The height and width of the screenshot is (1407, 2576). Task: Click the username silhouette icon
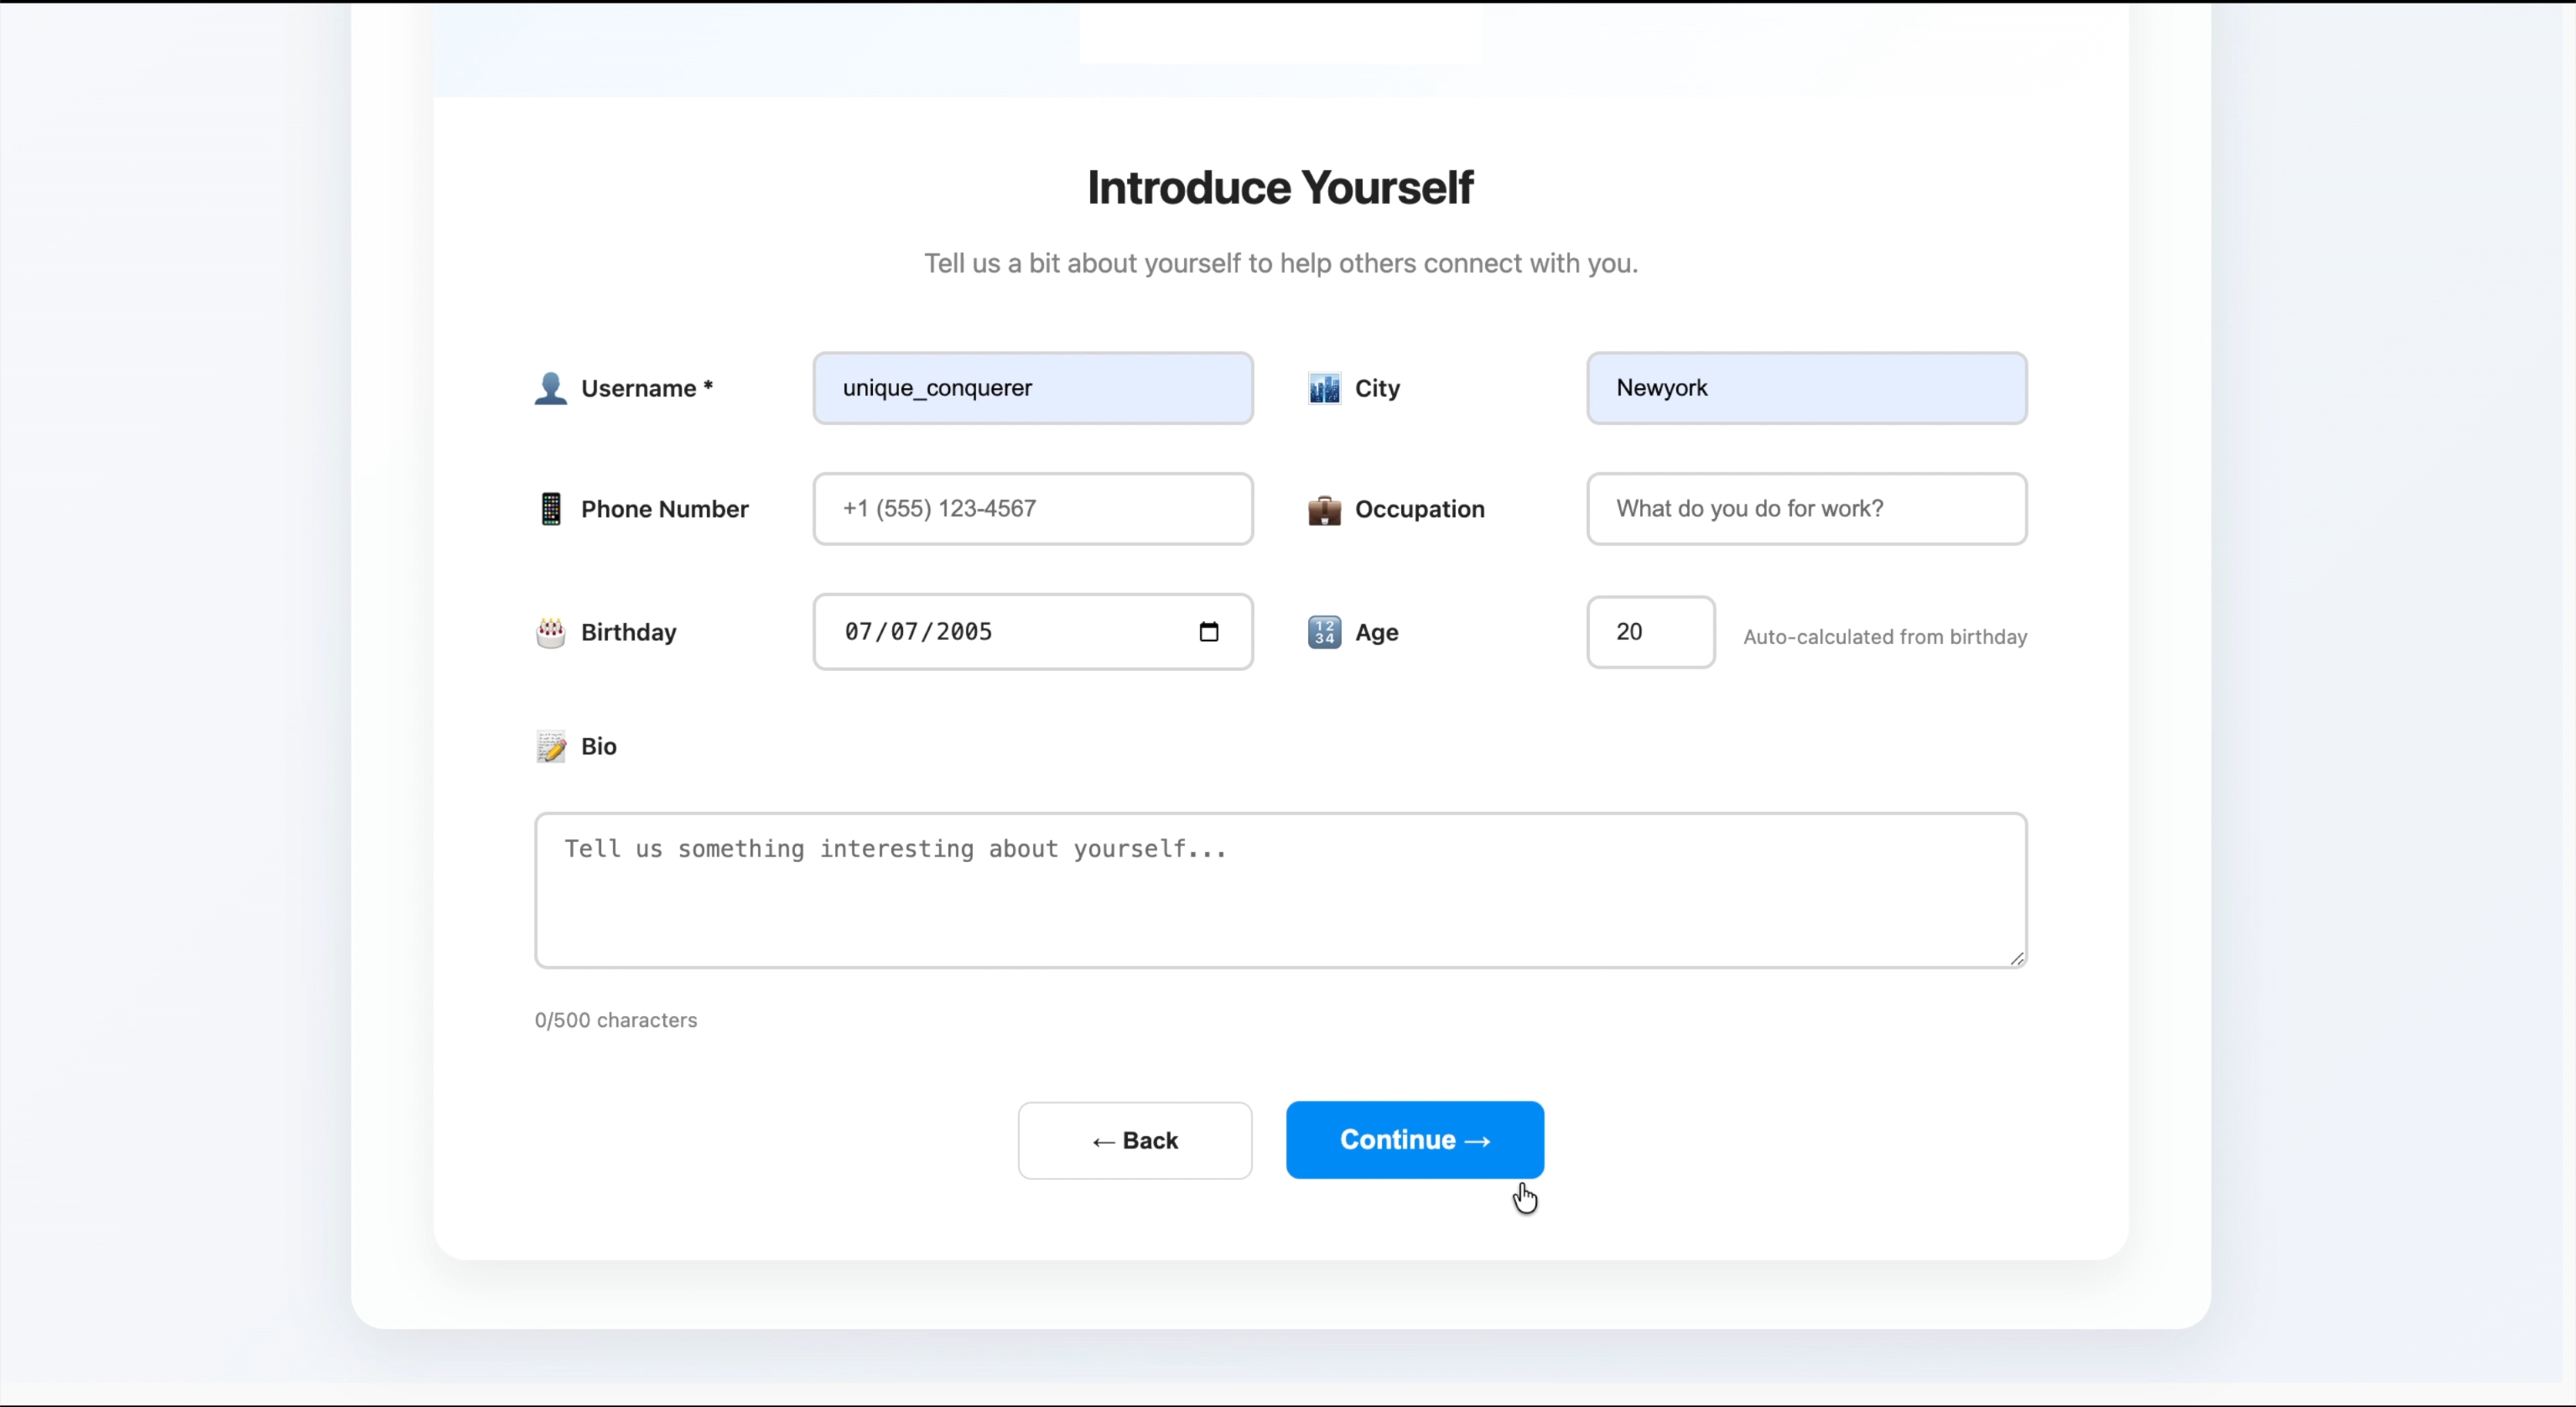click(x=550, y=388)
